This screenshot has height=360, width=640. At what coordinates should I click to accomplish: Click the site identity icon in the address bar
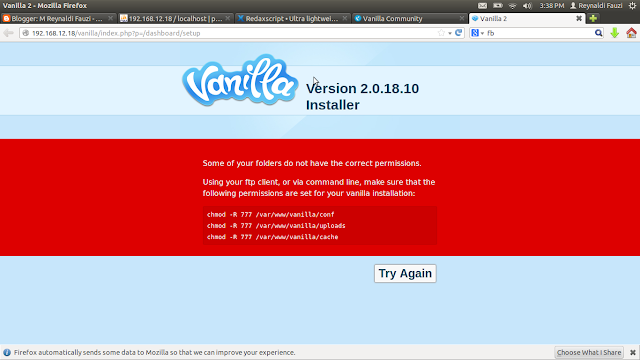click(25, 33)
